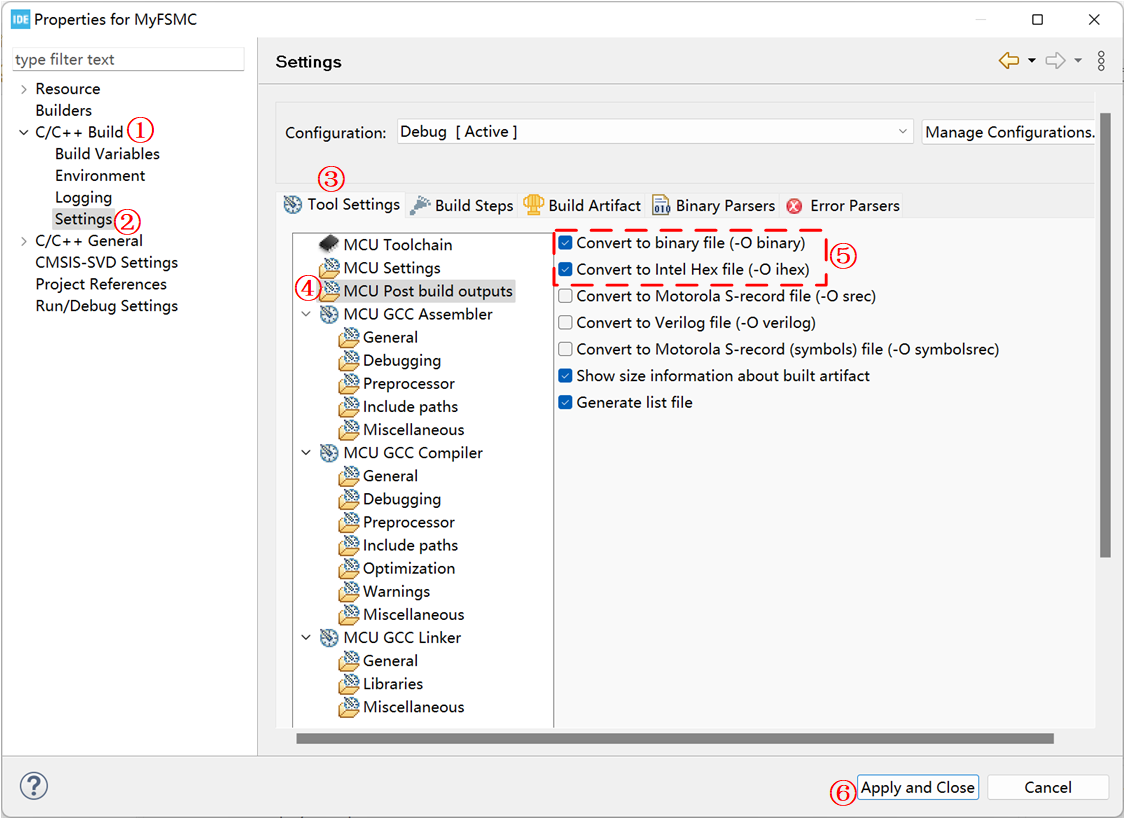Open the three-dot view menu icon
The image size is (1125, 822).
coord(1101,61)
